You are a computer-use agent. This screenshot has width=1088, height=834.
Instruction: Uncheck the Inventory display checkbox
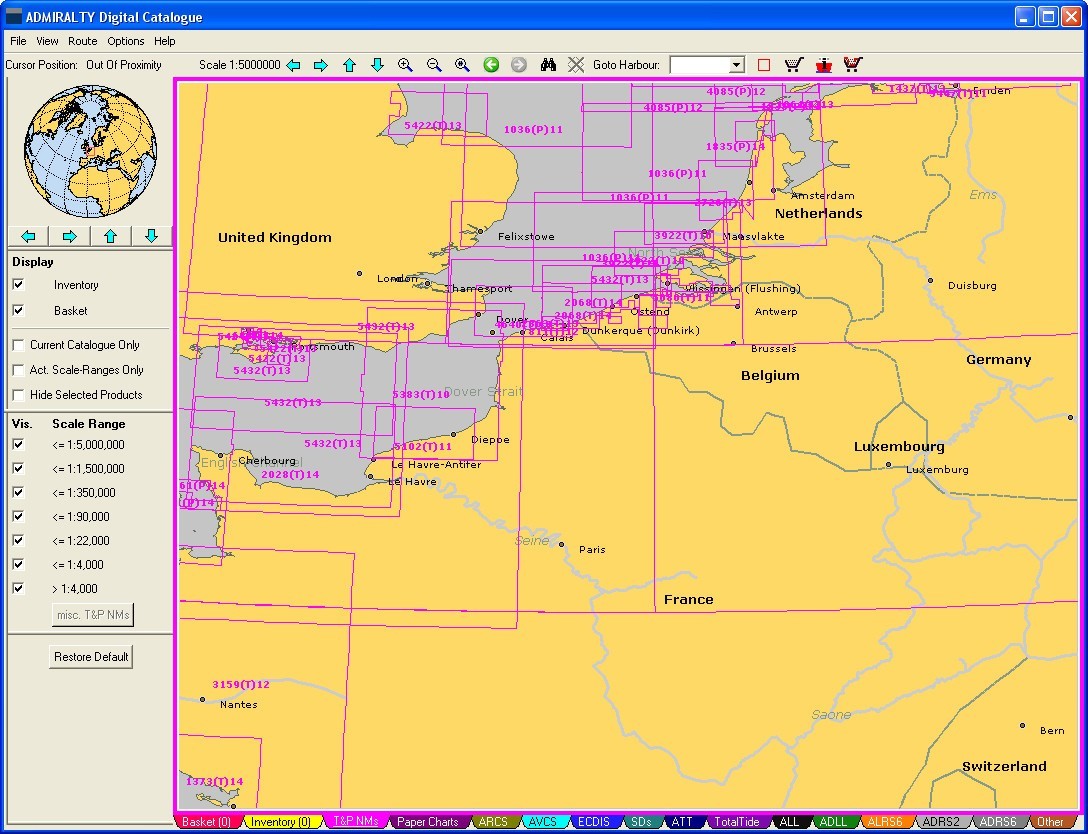click(19, 284)
